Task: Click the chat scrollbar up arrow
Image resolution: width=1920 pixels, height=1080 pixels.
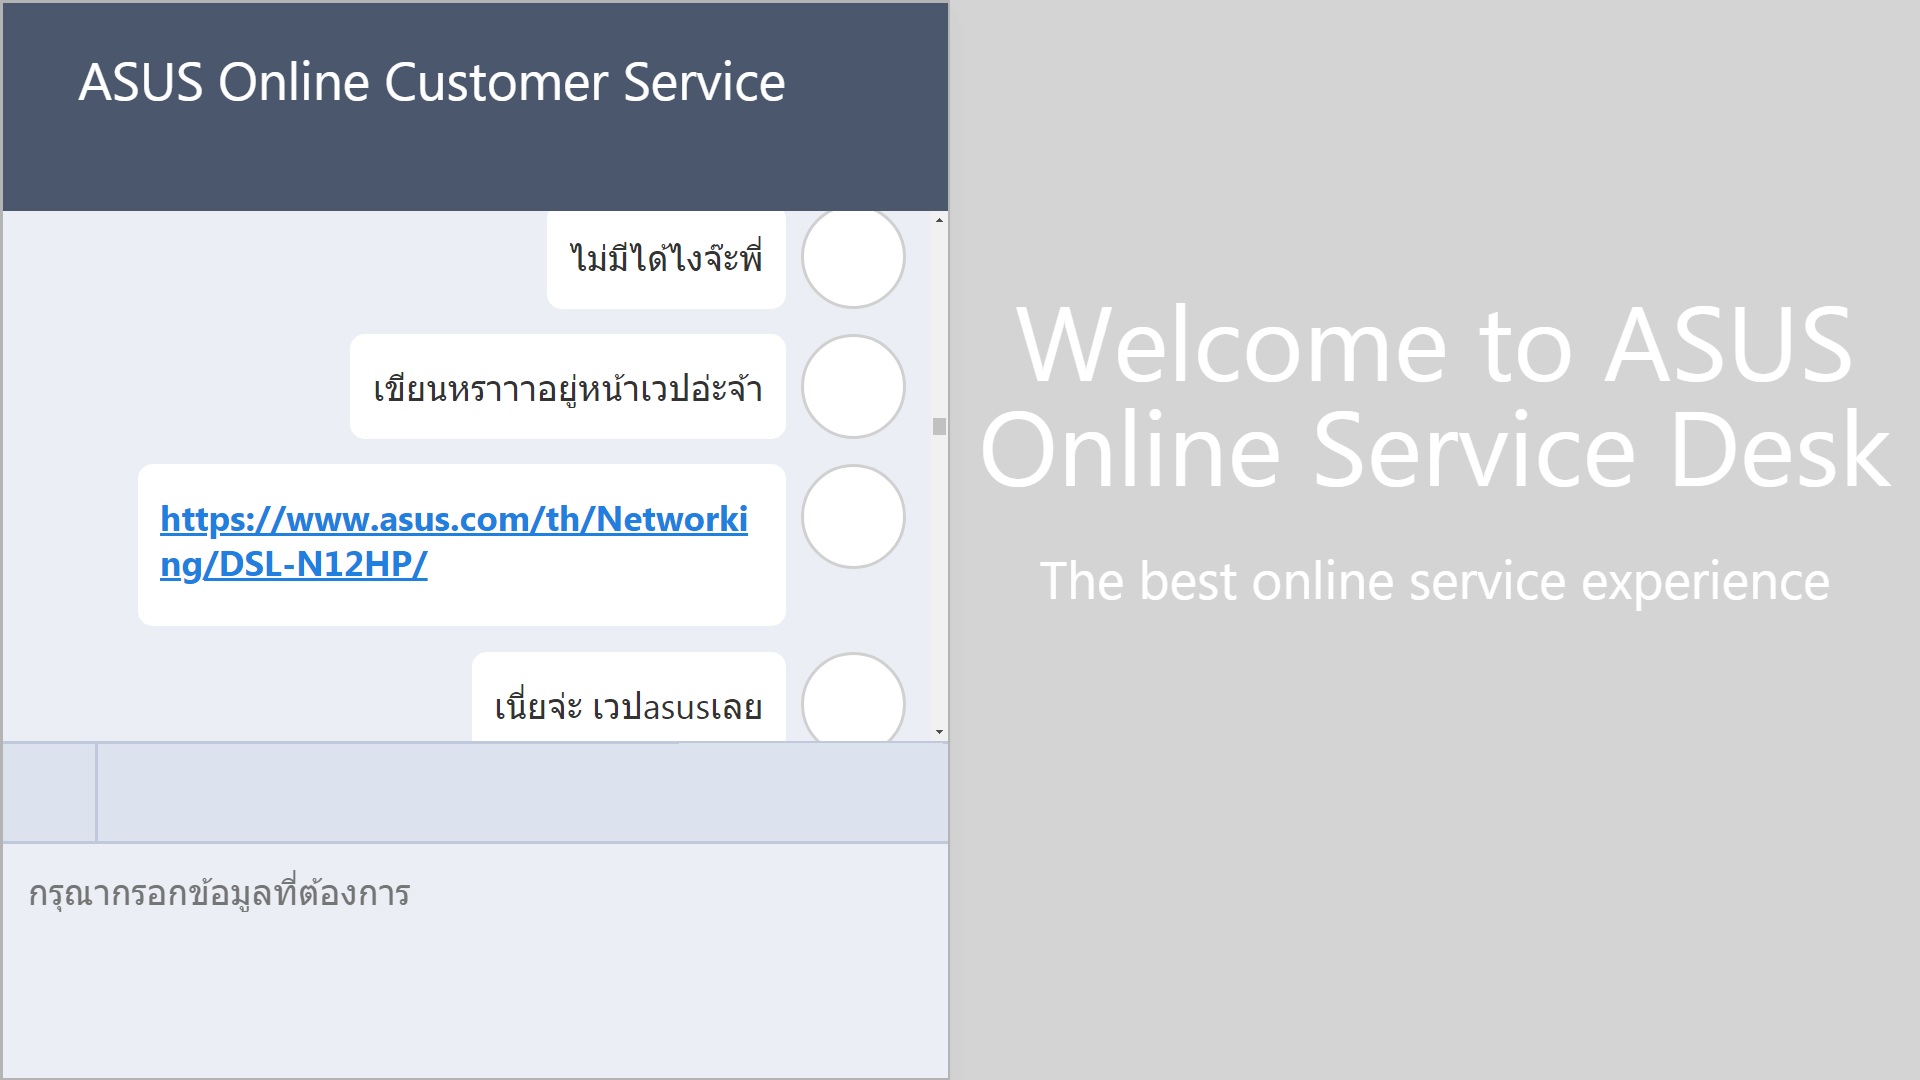Action: (939, 220)
